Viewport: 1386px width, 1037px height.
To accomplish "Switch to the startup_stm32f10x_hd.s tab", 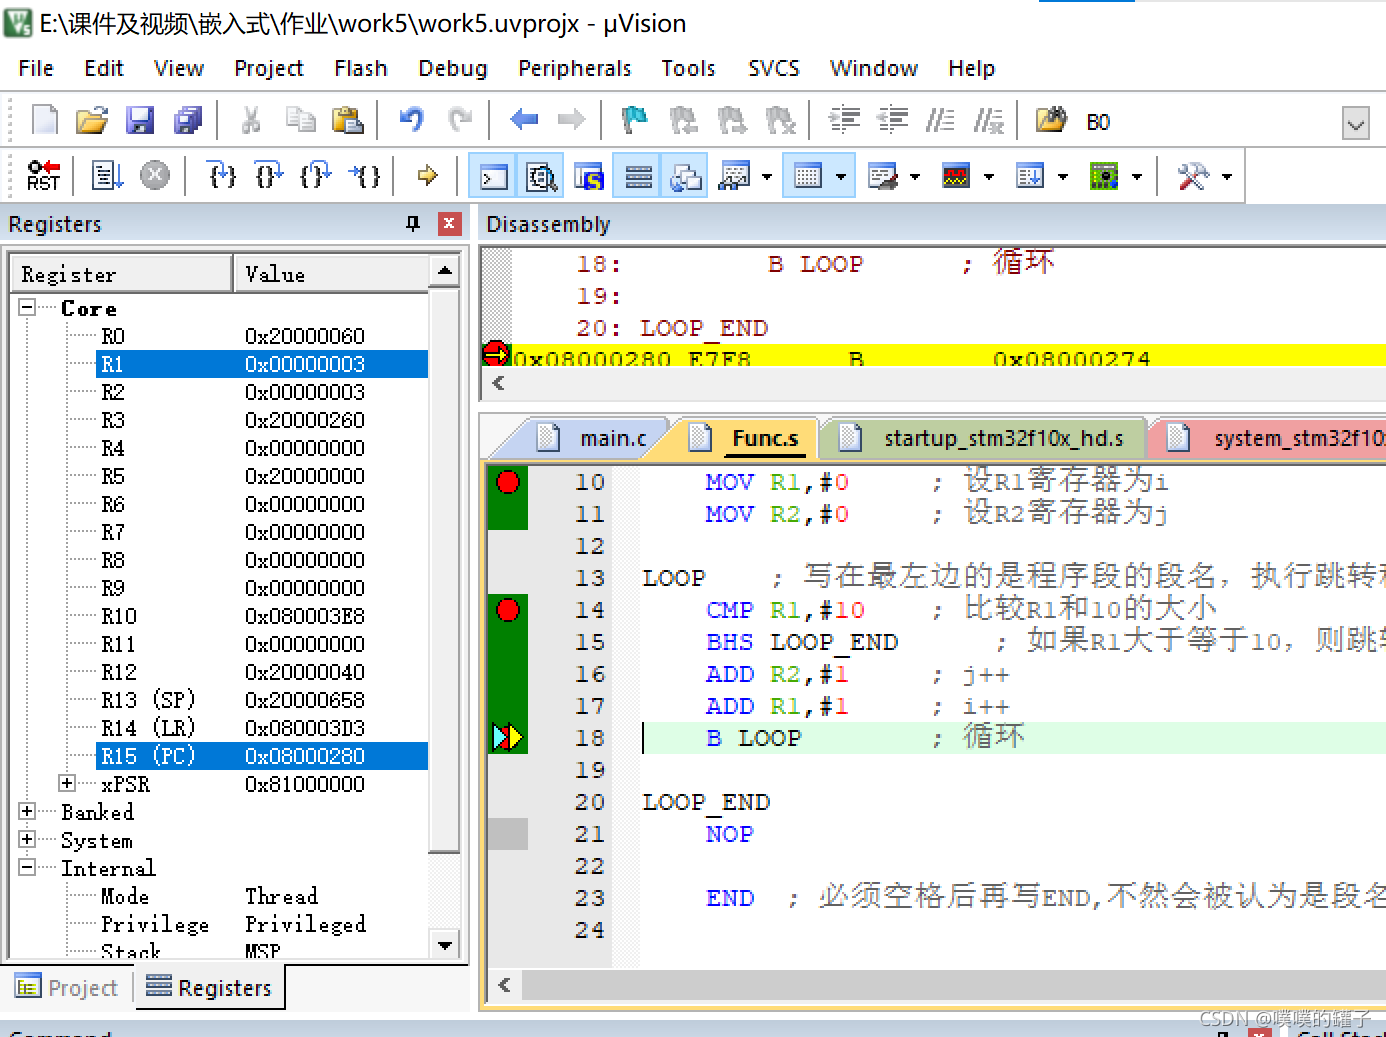I will tap(985, 438).
